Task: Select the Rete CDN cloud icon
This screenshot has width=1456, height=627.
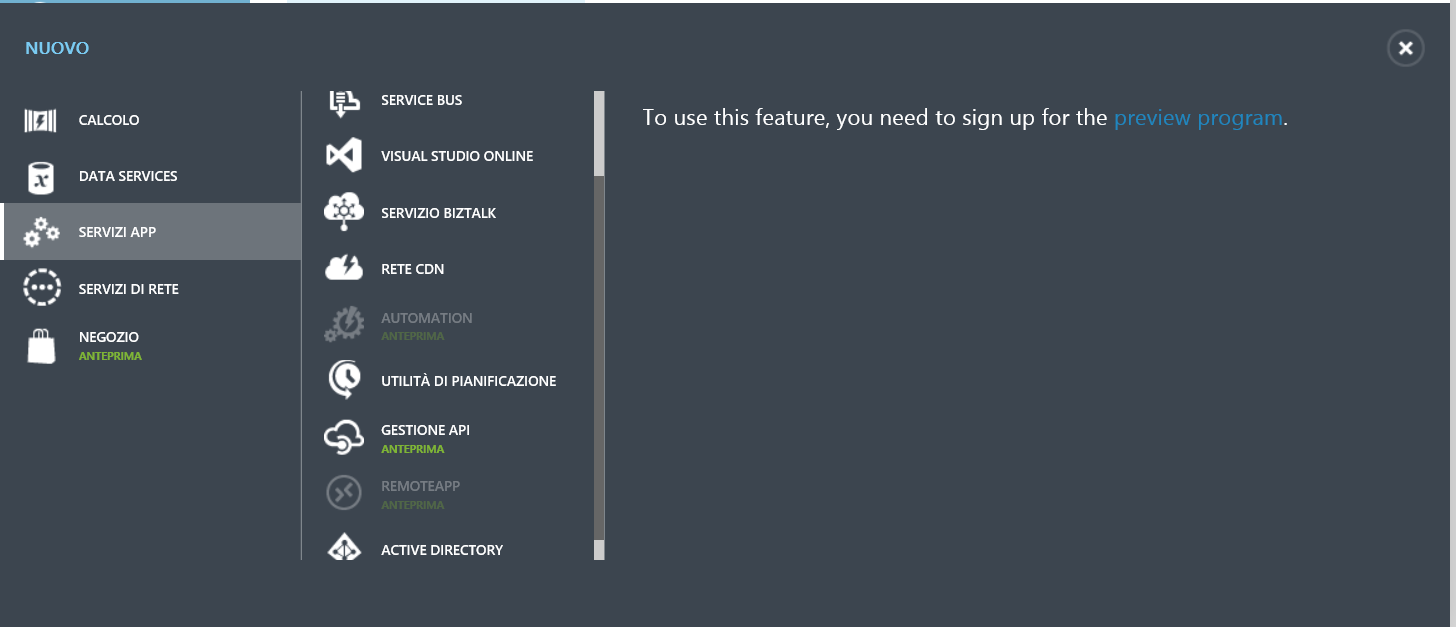Action: coord(344,268)
